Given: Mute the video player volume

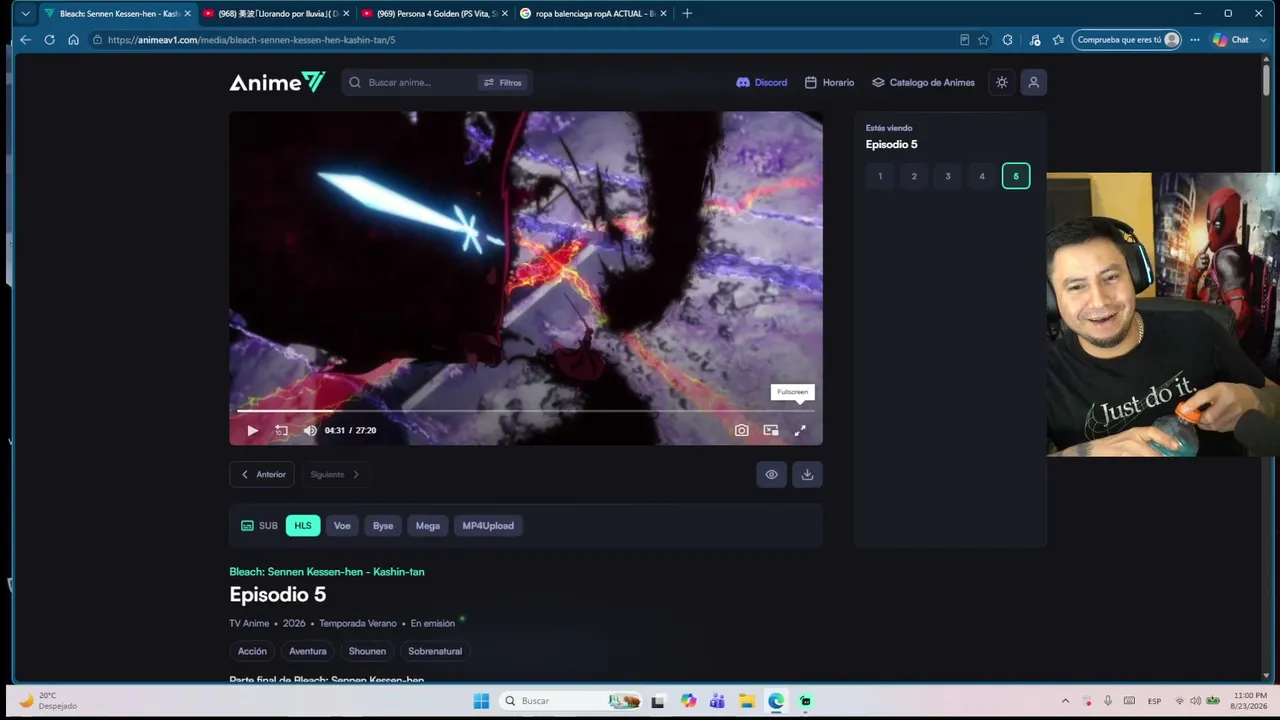Looking at the screenshot, I should click(310, 431).
